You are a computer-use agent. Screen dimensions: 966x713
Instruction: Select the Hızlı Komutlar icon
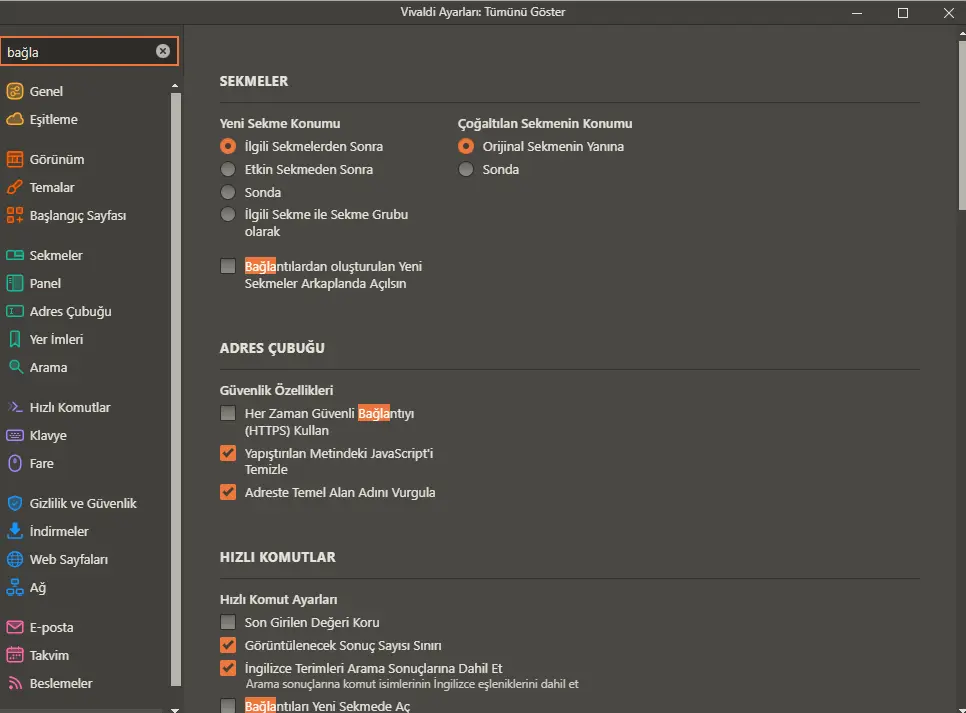pyautogui.click(x=15, y=407)
